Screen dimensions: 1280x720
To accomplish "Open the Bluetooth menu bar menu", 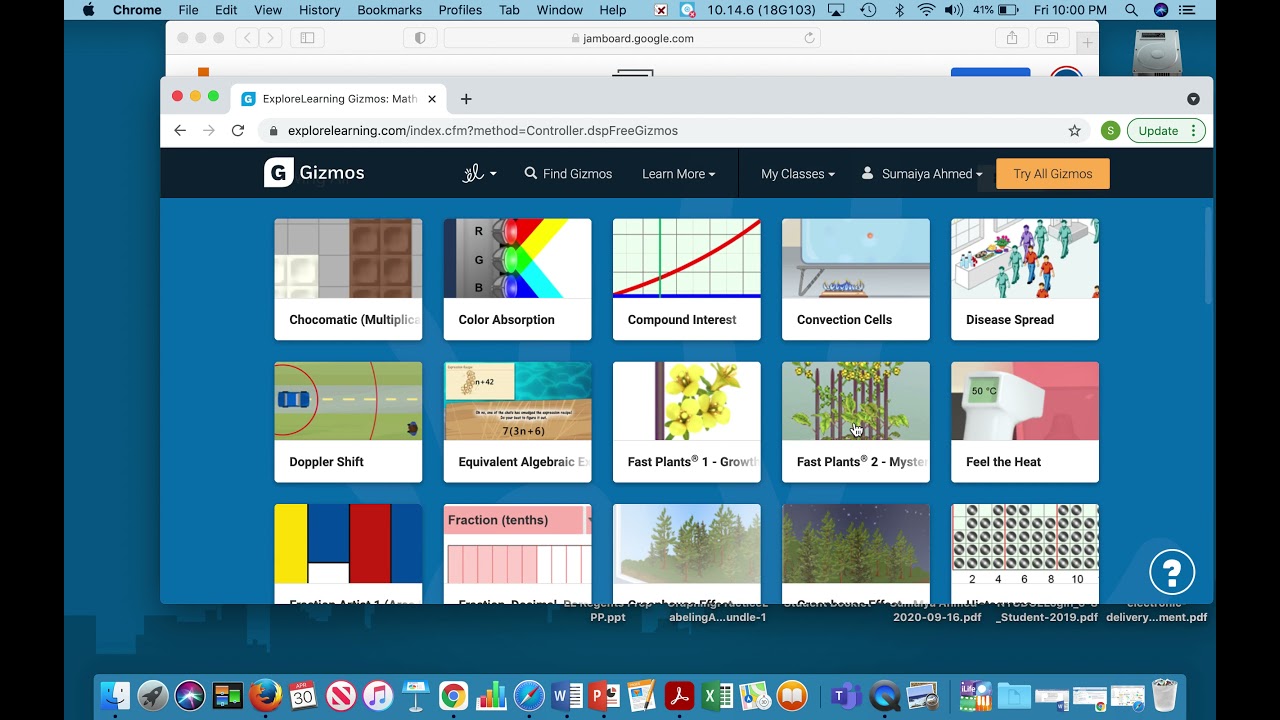I will pos(899,10).
